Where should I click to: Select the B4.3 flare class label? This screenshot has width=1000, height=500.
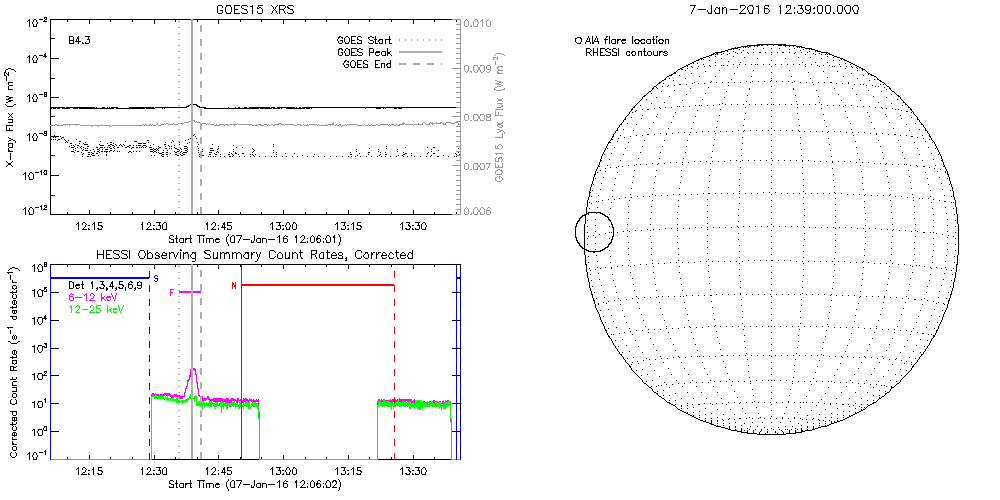[80, 39]
